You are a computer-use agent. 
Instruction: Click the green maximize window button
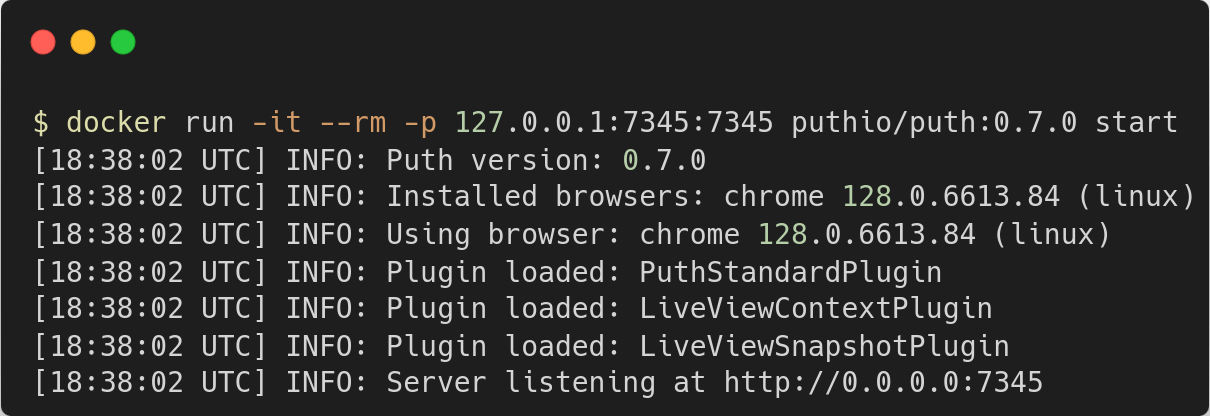pyautogui.click(x=123, y=42)
